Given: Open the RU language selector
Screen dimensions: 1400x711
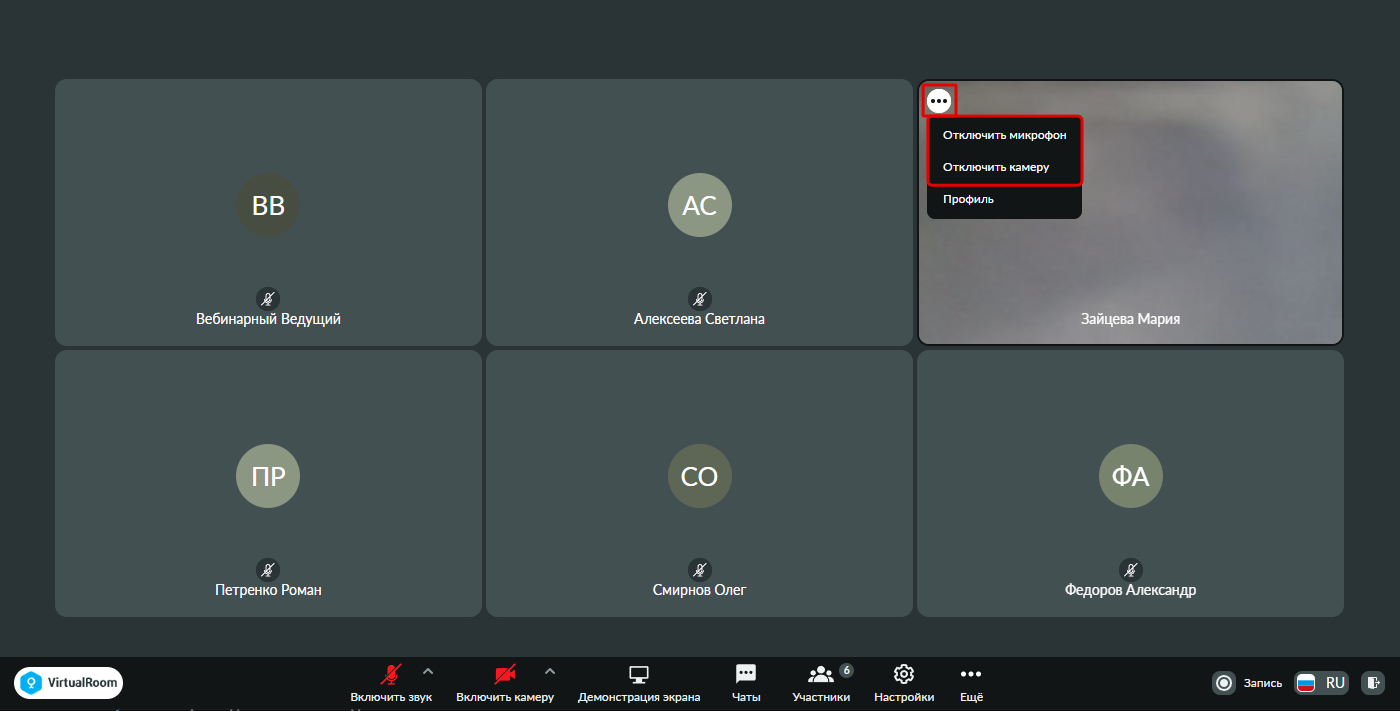Looking at the screenshot, I should pos(1322,683).
